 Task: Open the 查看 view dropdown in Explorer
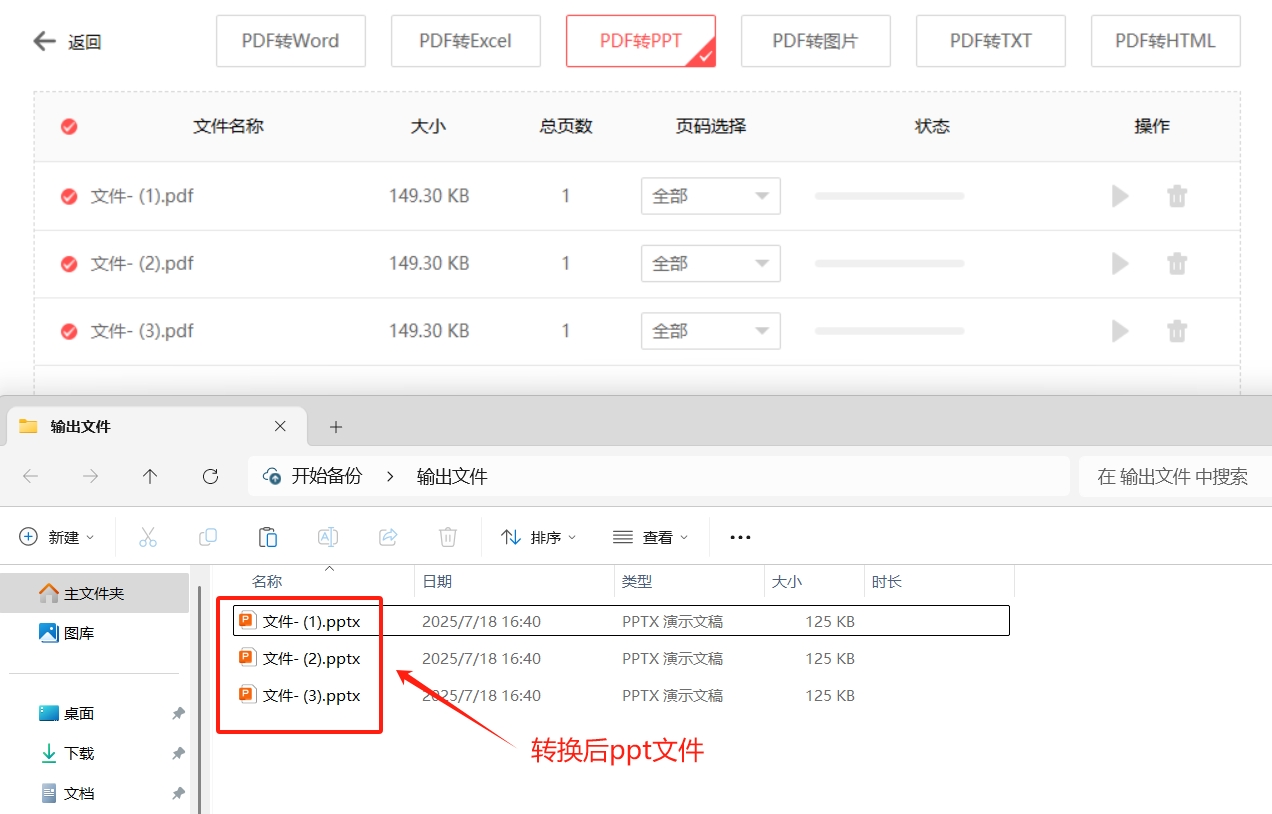pyautogui.click(x=651, y=537)
